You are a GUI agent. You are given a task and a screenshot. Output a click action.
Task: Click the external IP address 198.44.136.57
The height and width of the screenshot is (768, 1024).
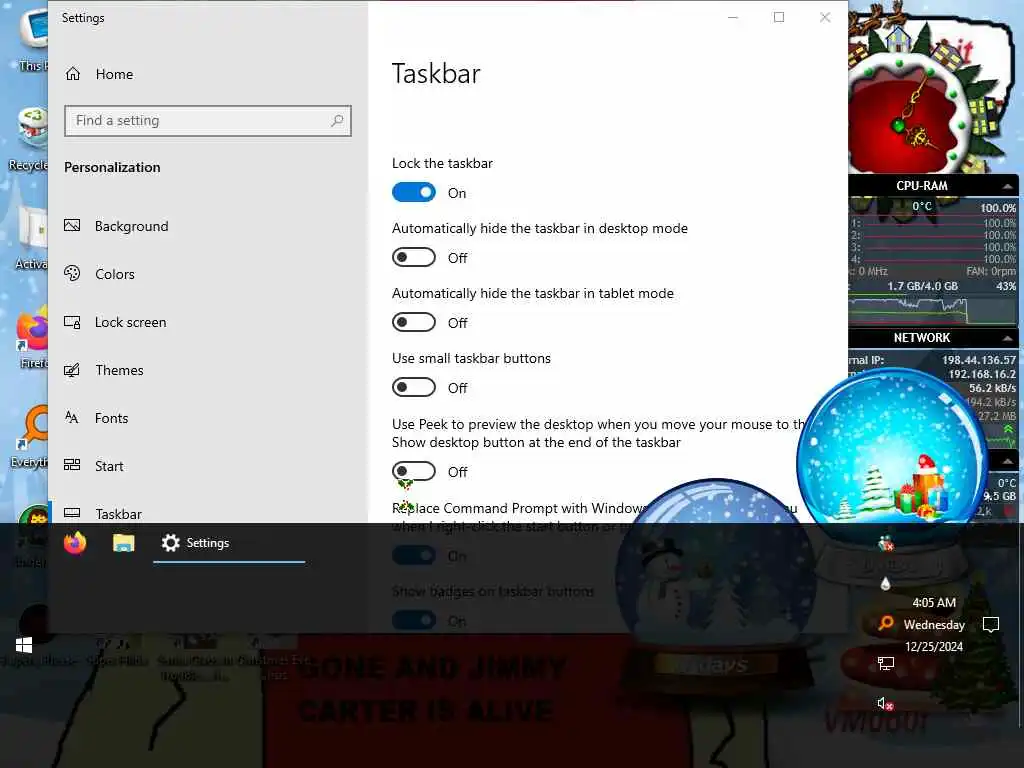click(978, 360)
